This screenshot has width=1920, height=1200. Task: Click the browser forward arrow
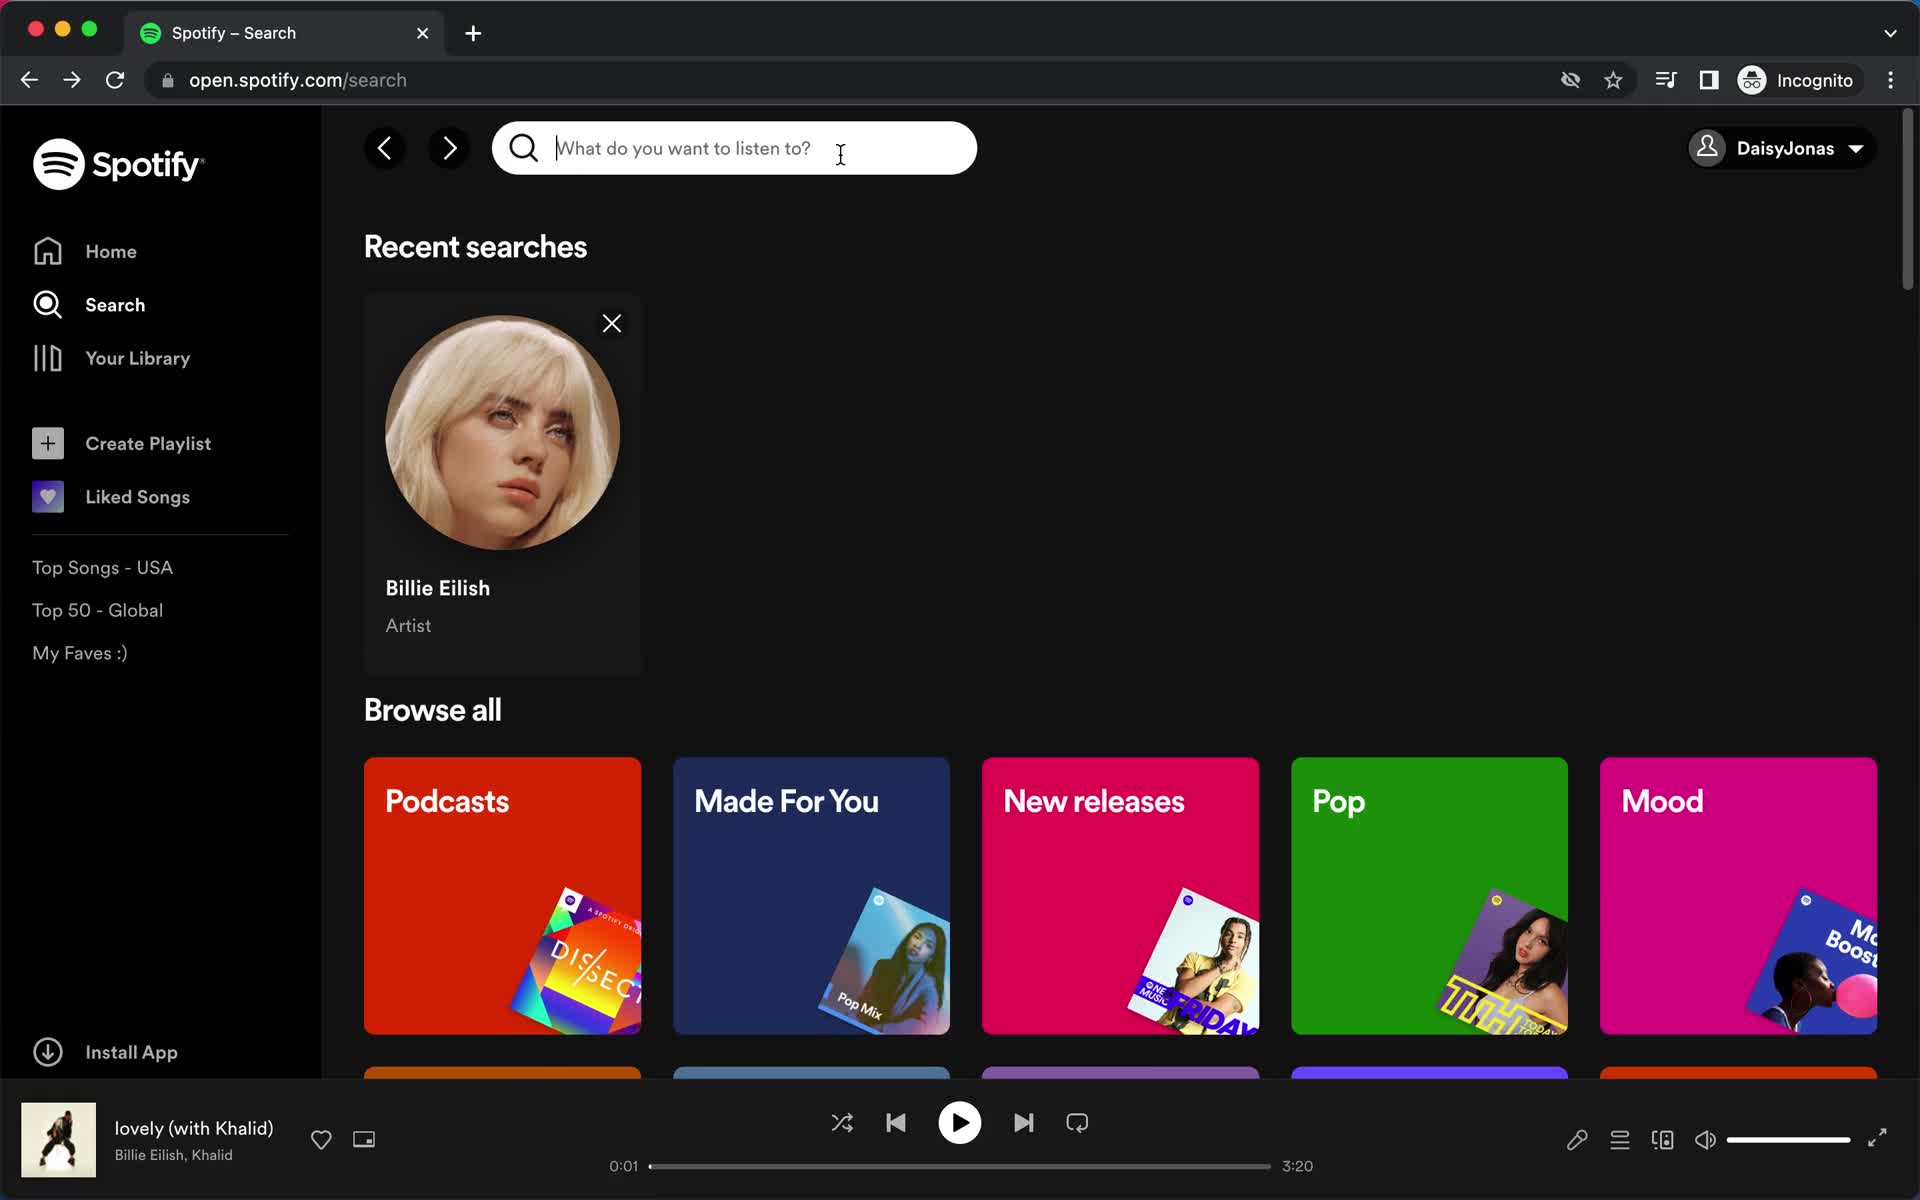tap(72, 80)
